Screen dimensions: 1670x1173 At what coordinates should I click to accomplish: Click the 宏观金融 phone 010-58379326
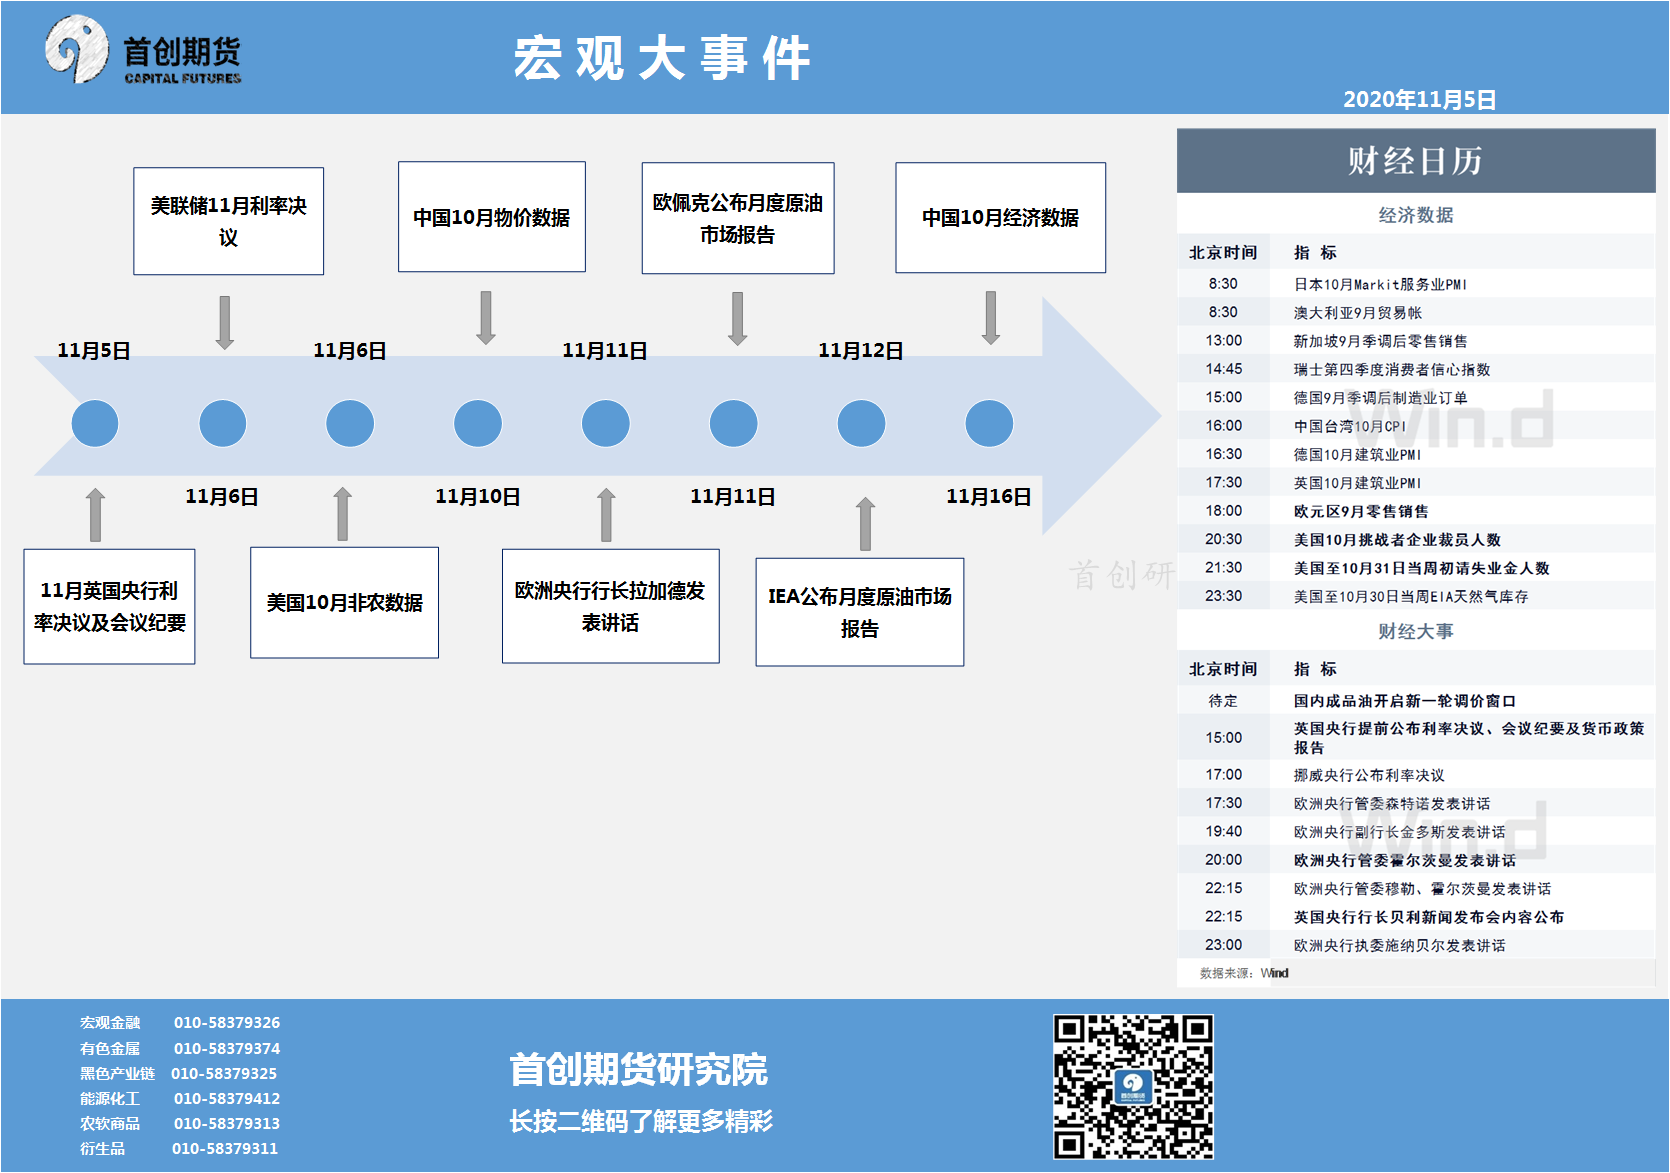[x=227, y=1023]
